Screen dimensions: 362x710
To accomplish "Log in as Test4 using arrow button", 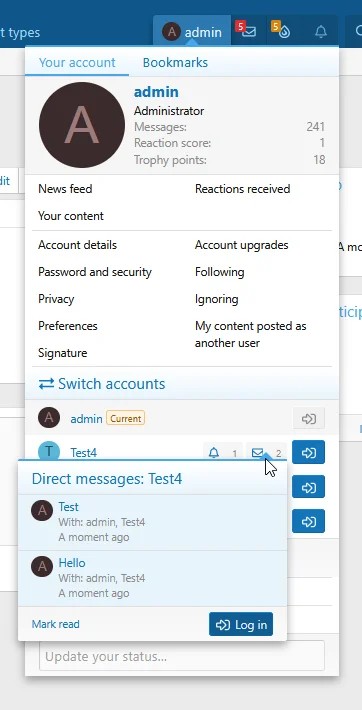I will click(309, 452).
